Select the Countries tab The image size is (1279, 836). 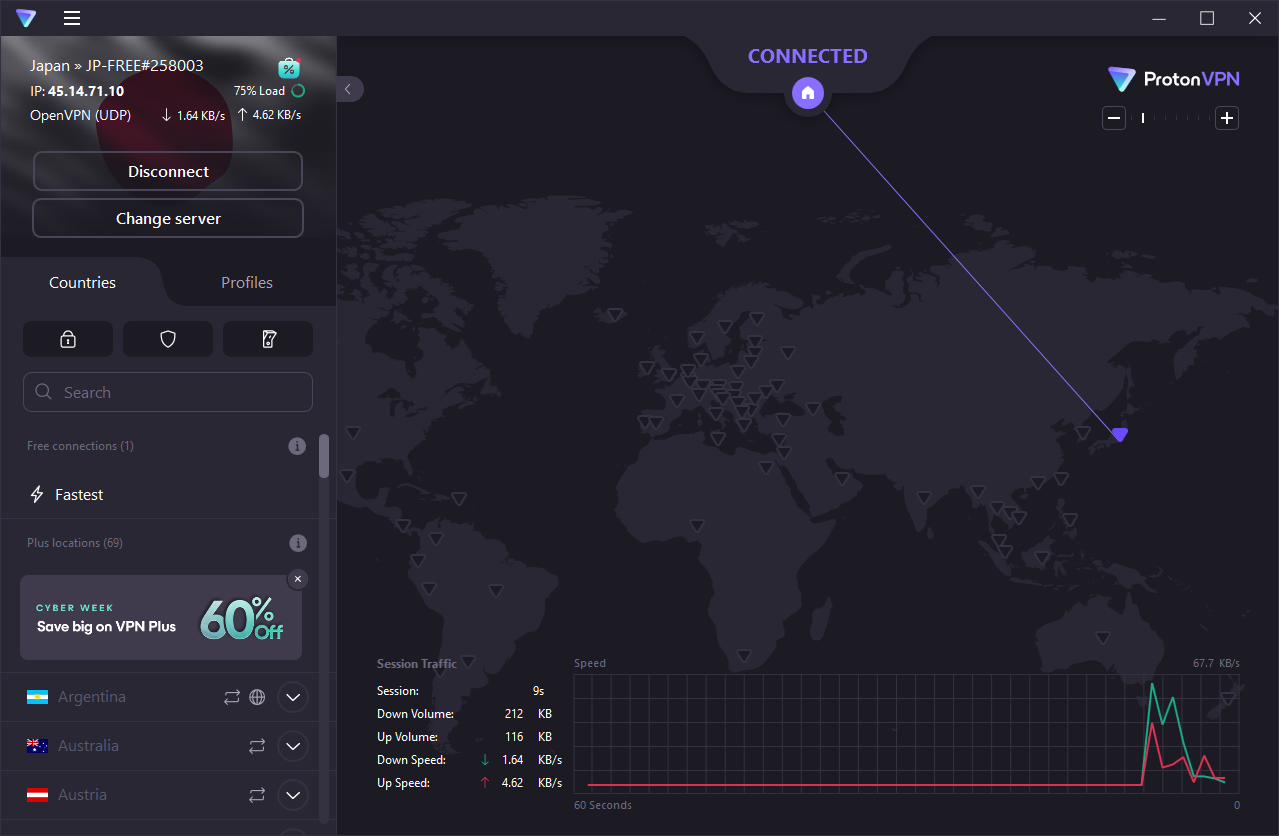82,283
